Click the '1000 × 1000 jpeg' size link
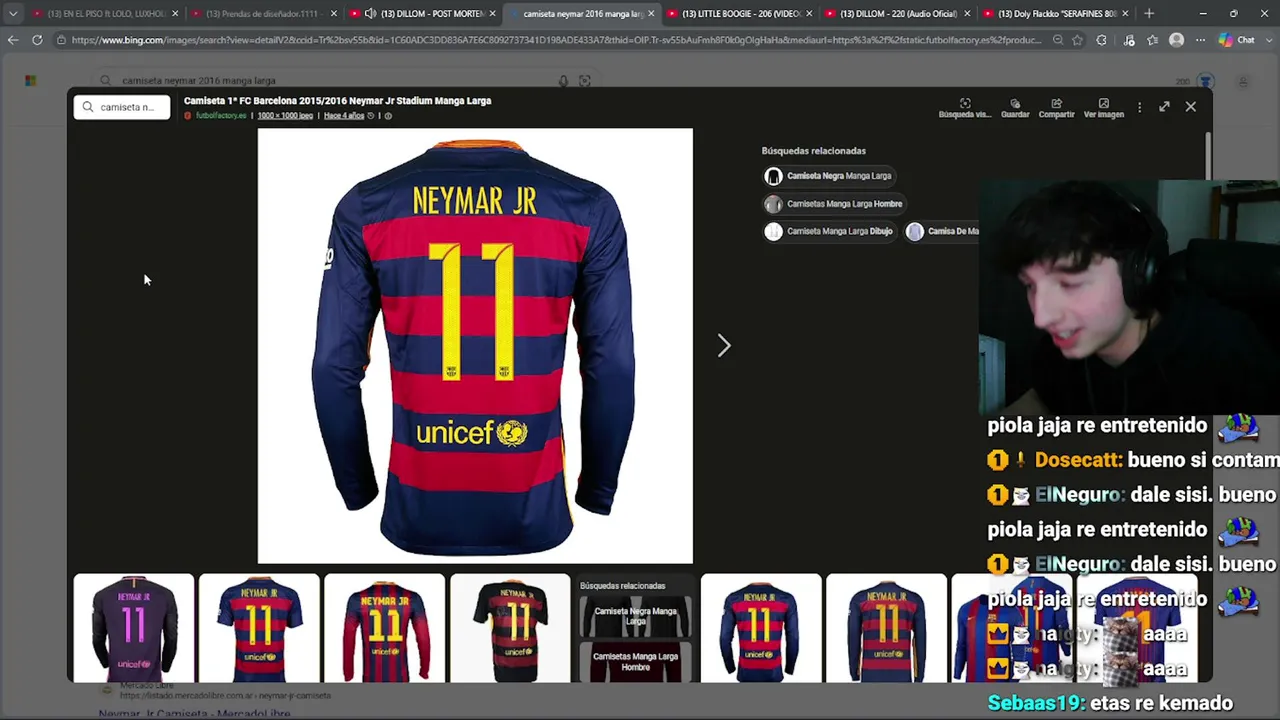 [285, 116]
